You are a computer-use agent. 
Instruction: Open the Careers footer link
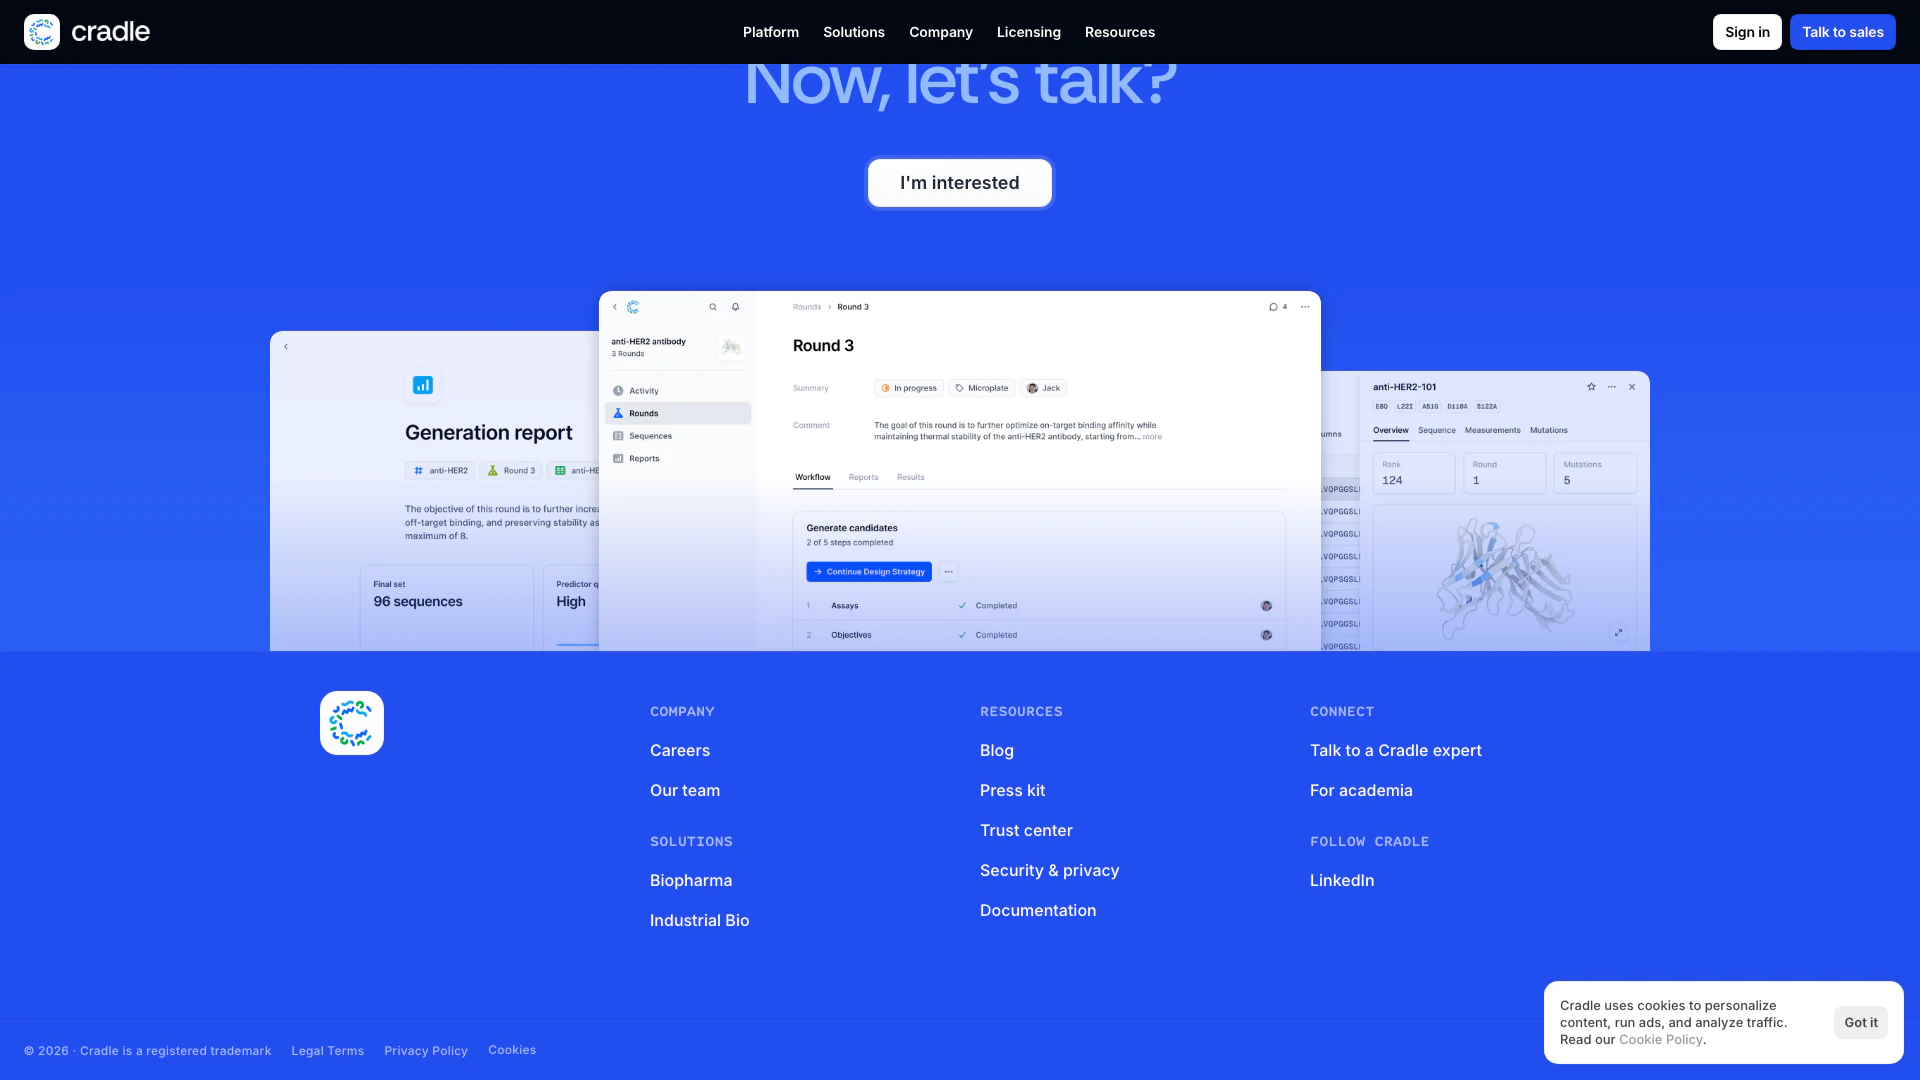tap(679, 750)
